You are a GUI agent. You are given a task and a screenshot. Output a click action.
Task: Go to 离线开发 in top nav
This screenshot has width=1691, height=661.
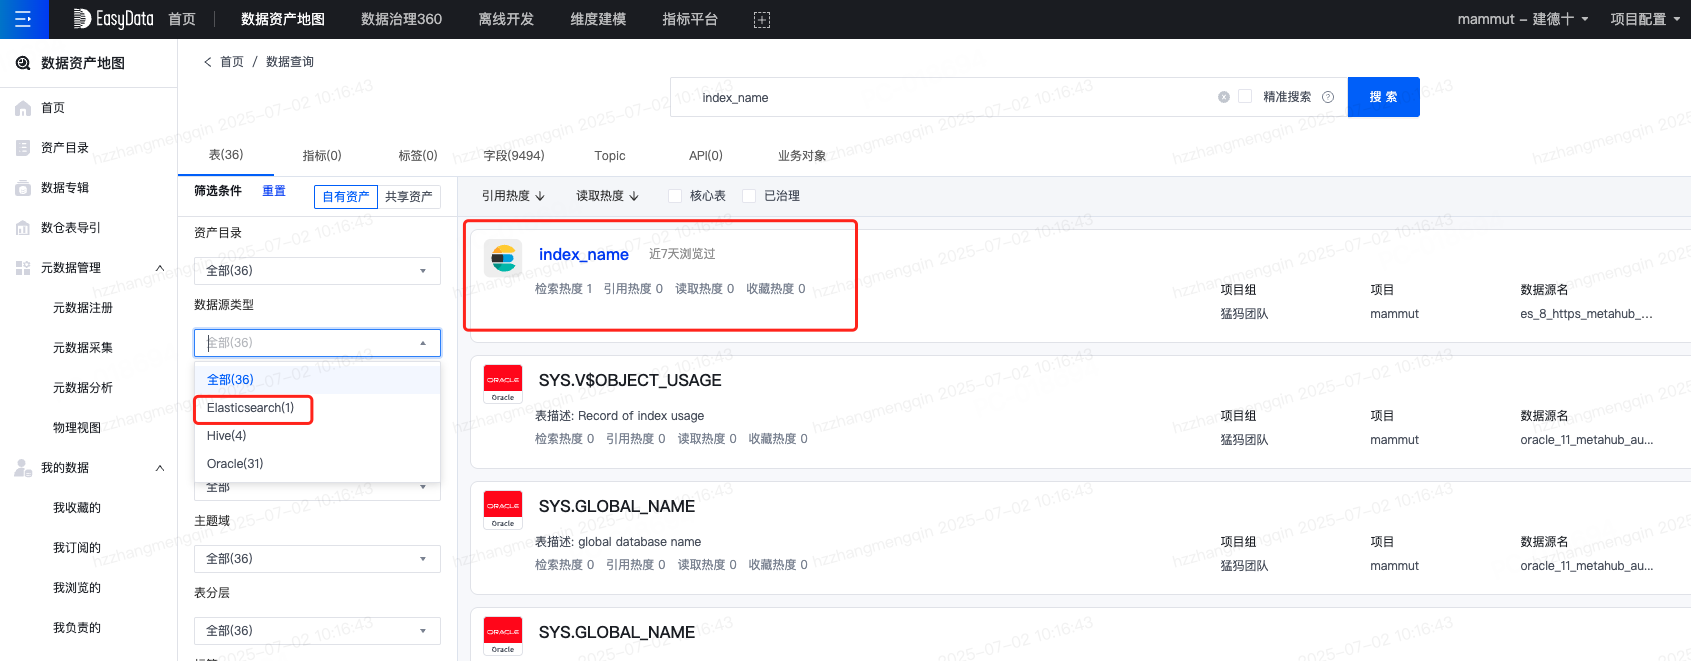[x=506, y=19]
